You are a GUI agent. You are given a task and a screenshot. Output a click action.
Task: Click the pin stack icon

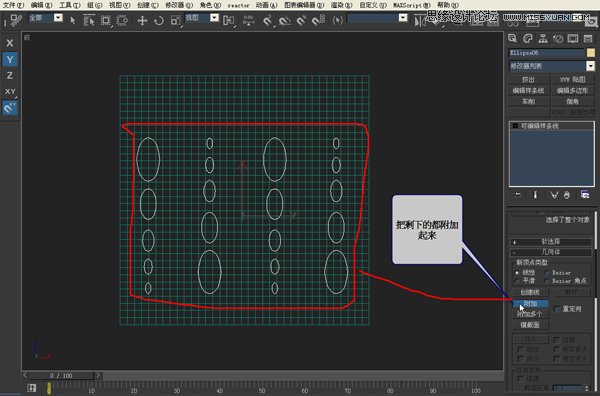click(x=518, y=195)
